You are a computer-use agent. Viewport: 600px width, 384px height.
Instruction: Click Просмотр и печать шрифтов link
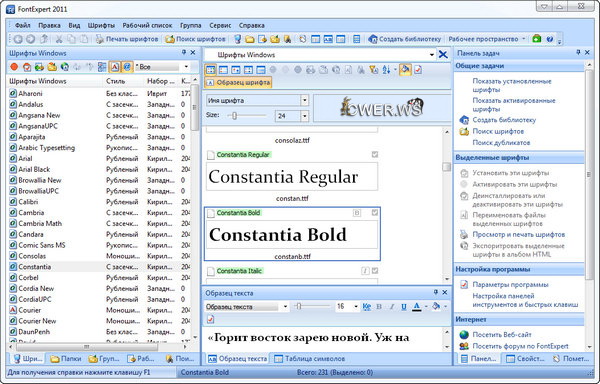tap(518, 234)
